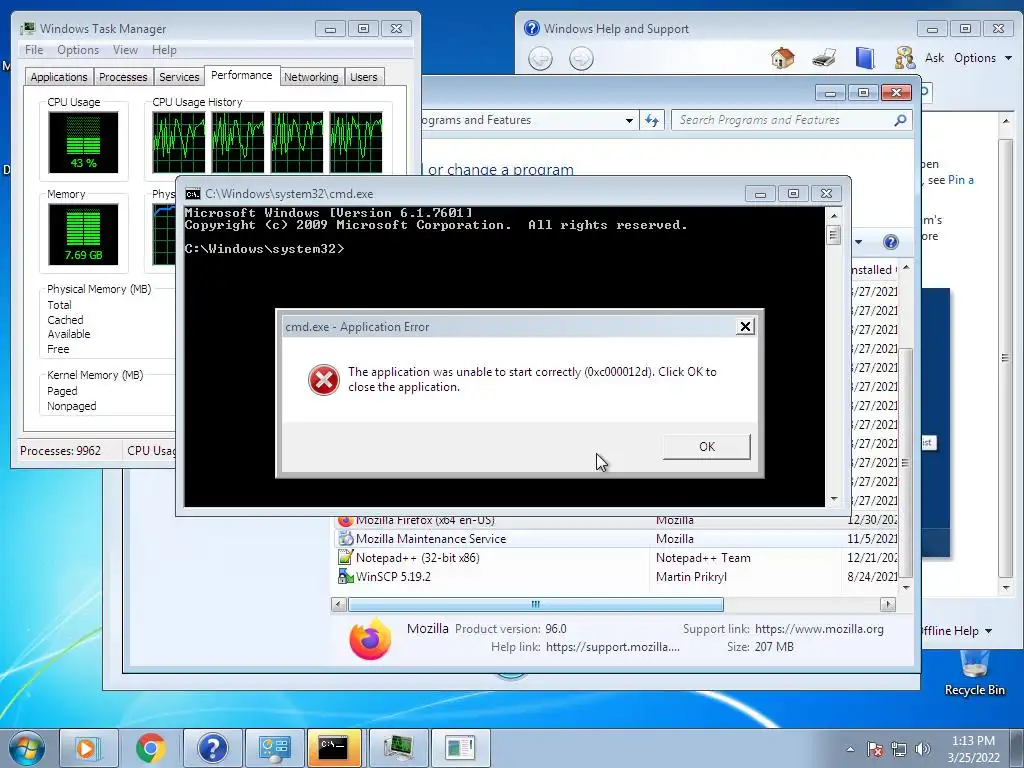Click the last taskbar application button
The height and width of the screenshot is (768, 1024).
tap(460, 748)
